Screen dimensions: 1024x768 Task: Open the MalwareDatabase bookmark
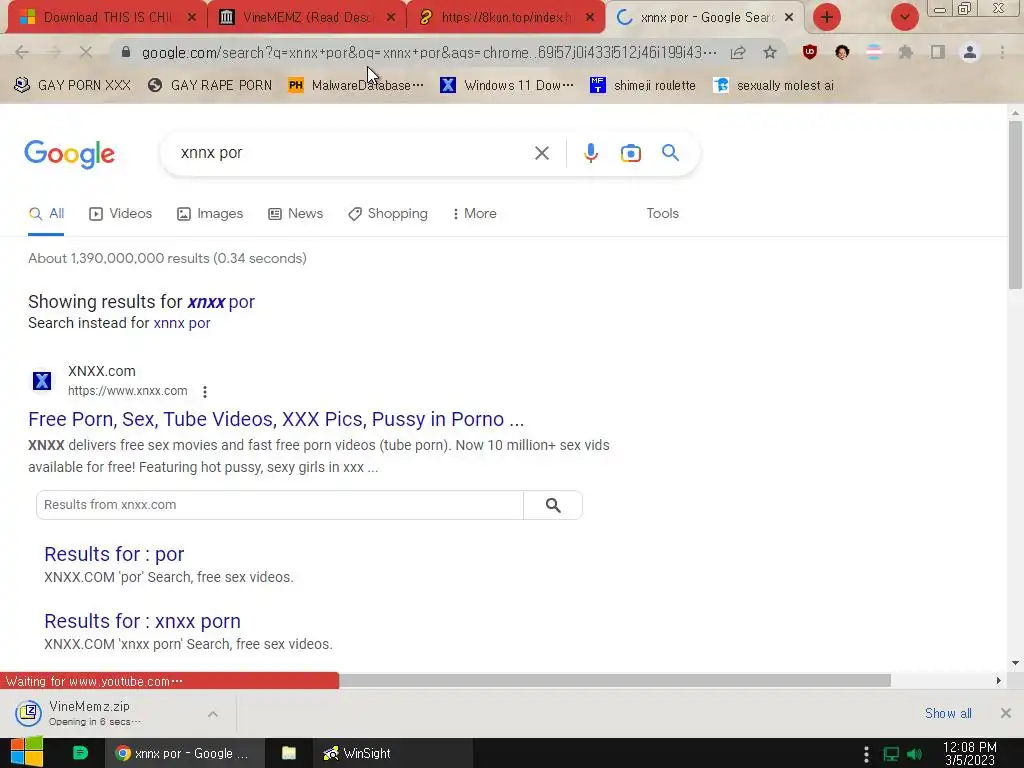pos(356,85)
